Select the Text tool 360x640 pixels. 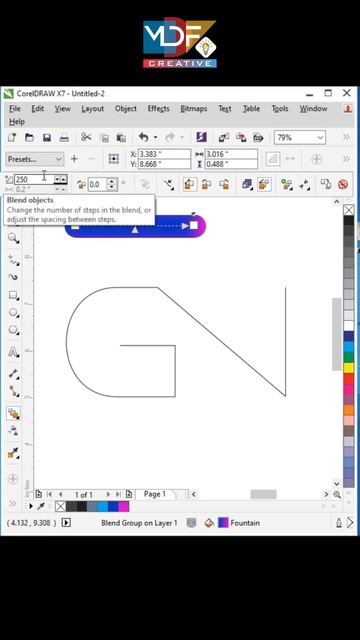pos(13,352)
